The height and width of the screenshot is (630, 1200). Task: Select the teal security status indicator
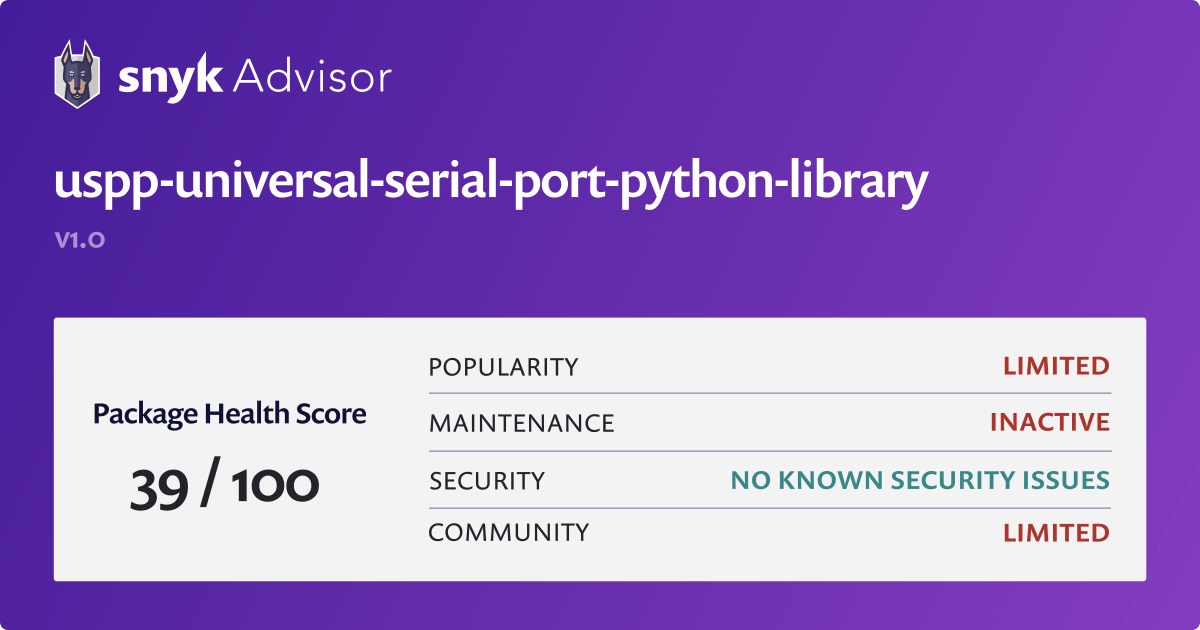921,480
